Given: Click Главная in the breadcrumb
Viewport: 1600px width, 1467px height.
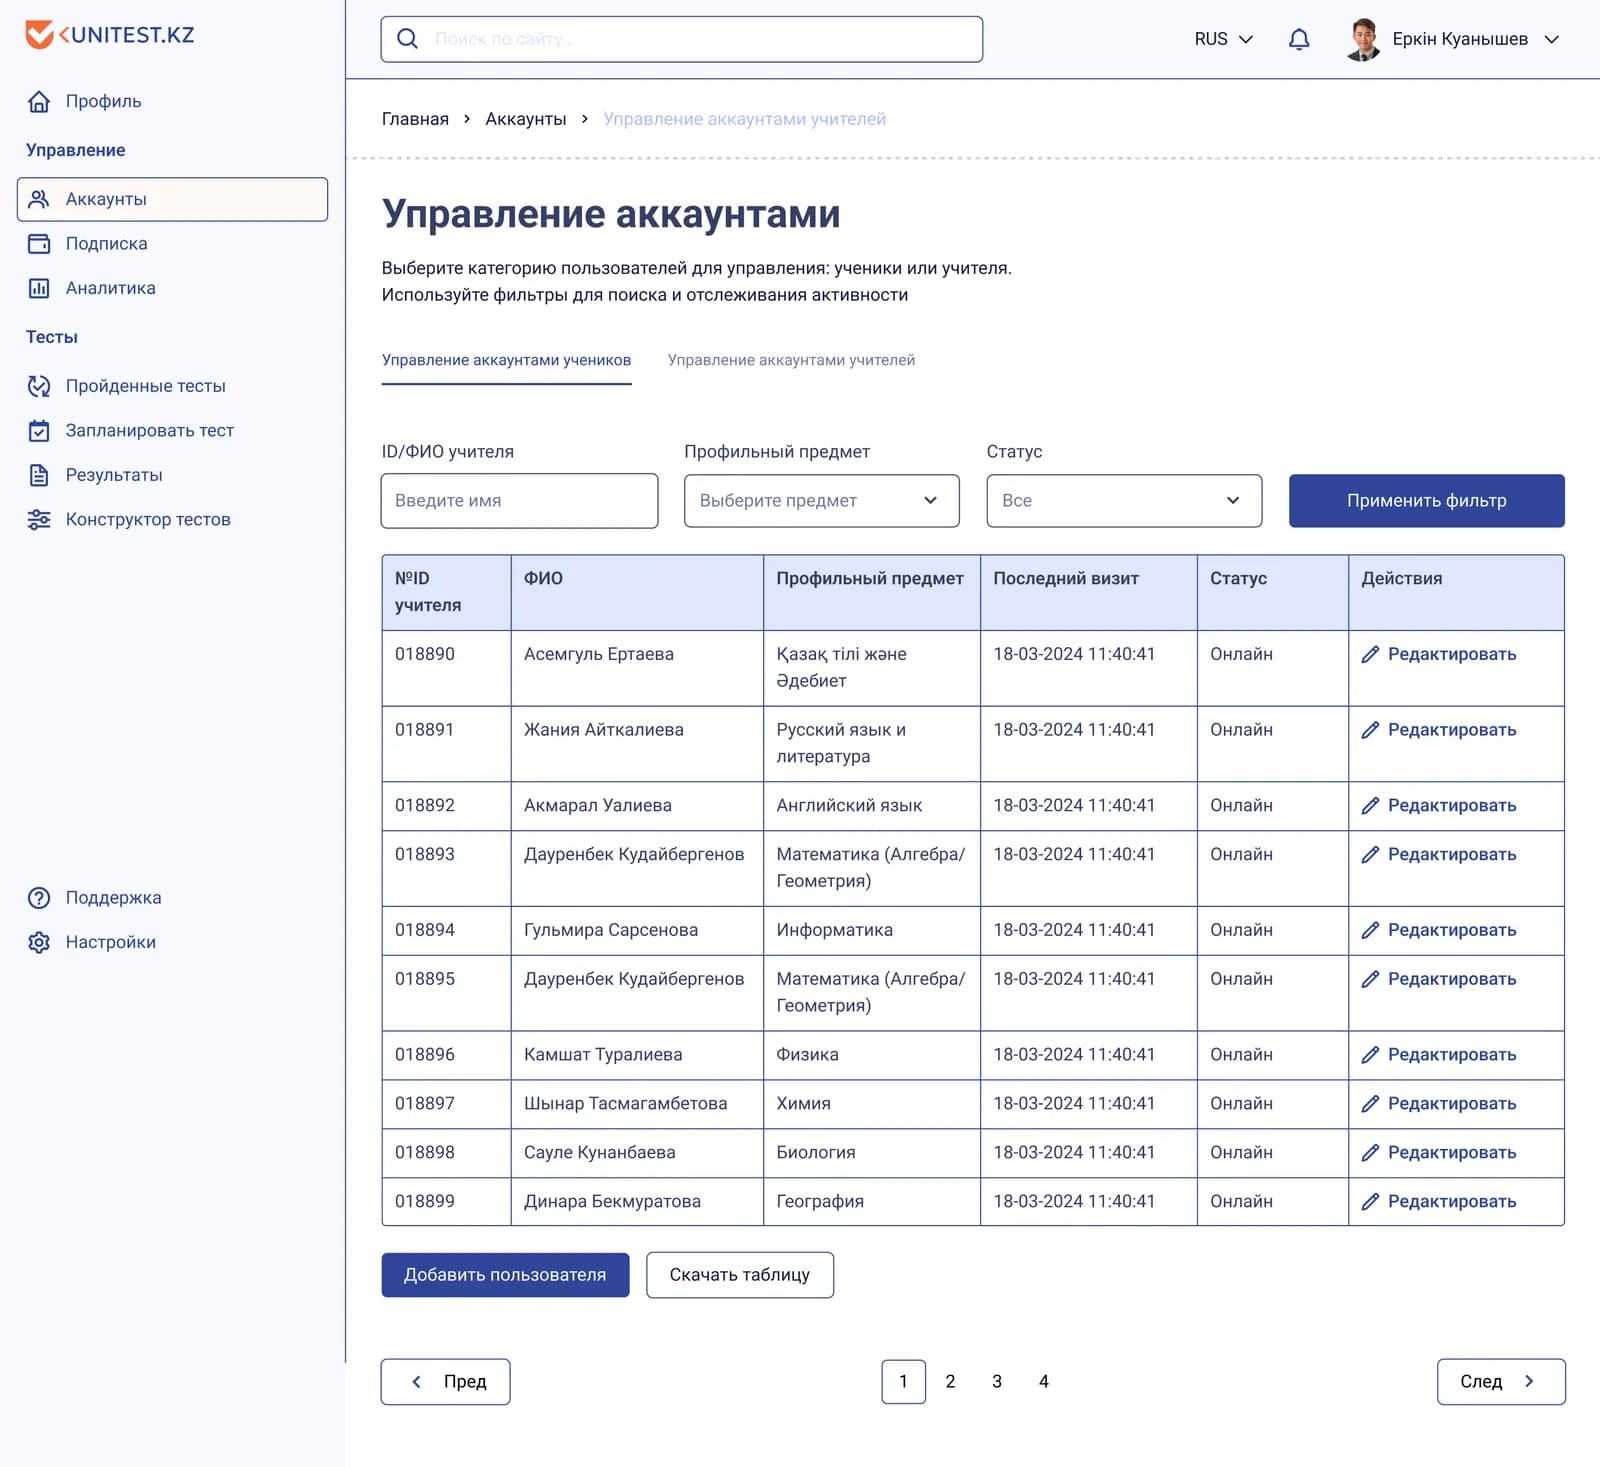Looking at the screenshot, I should click(415, 119).
